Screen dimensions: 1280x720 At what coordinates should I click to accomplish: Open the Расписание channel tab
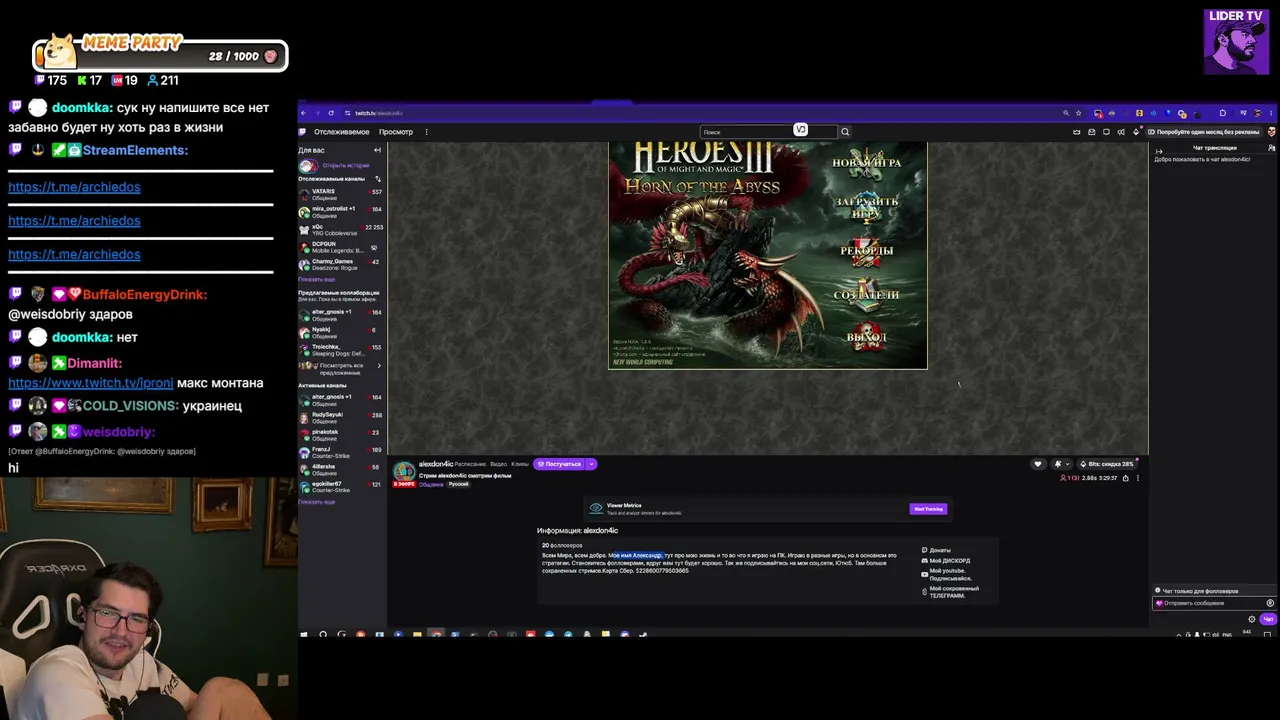(x=469, y=464)
